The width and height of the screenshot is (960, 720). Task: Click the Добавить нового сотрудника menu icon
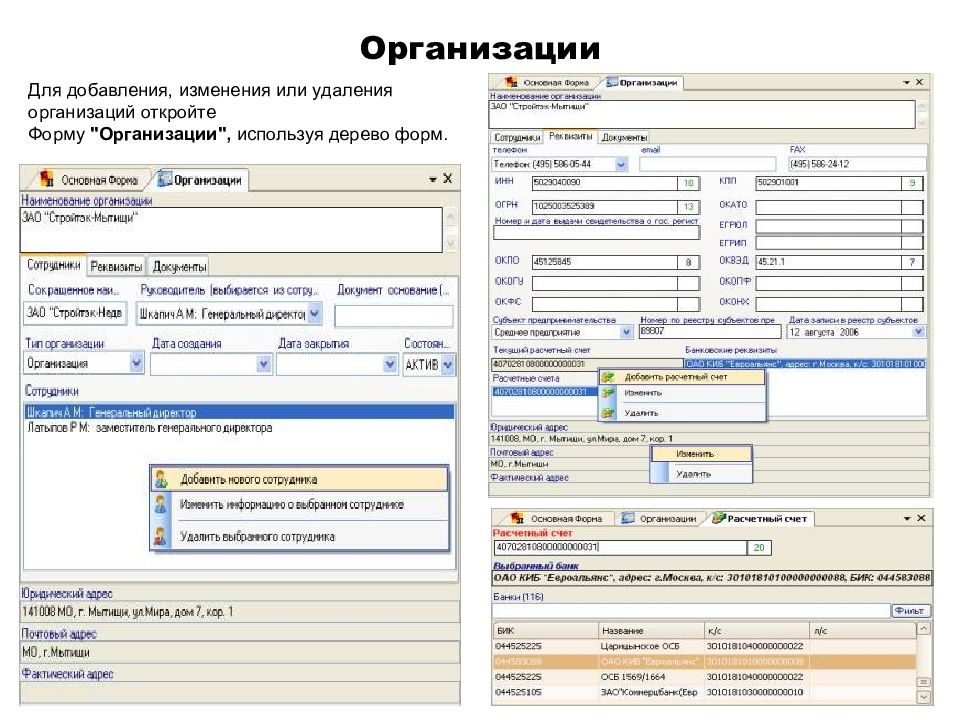[161, 479]
